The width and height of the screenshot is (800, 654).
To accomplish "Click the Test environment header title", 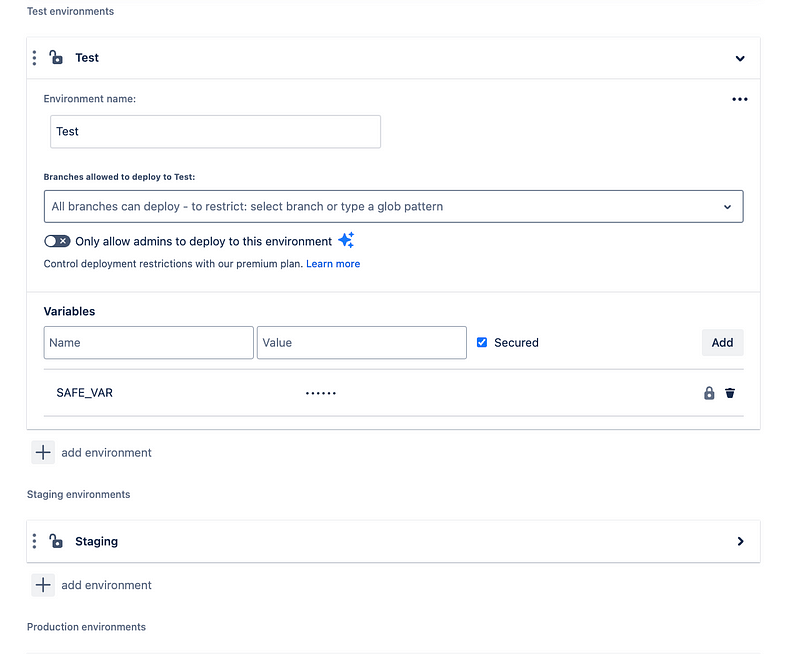I will [87, 58].
